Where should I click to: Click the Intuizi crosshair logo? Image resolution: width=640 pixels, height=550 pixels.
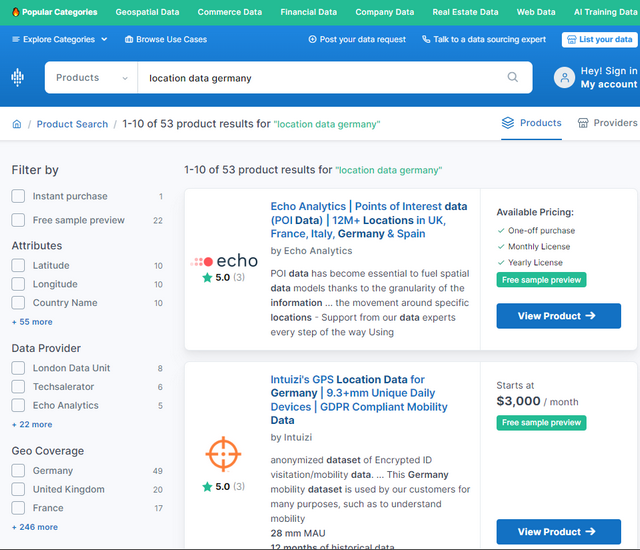223,453
